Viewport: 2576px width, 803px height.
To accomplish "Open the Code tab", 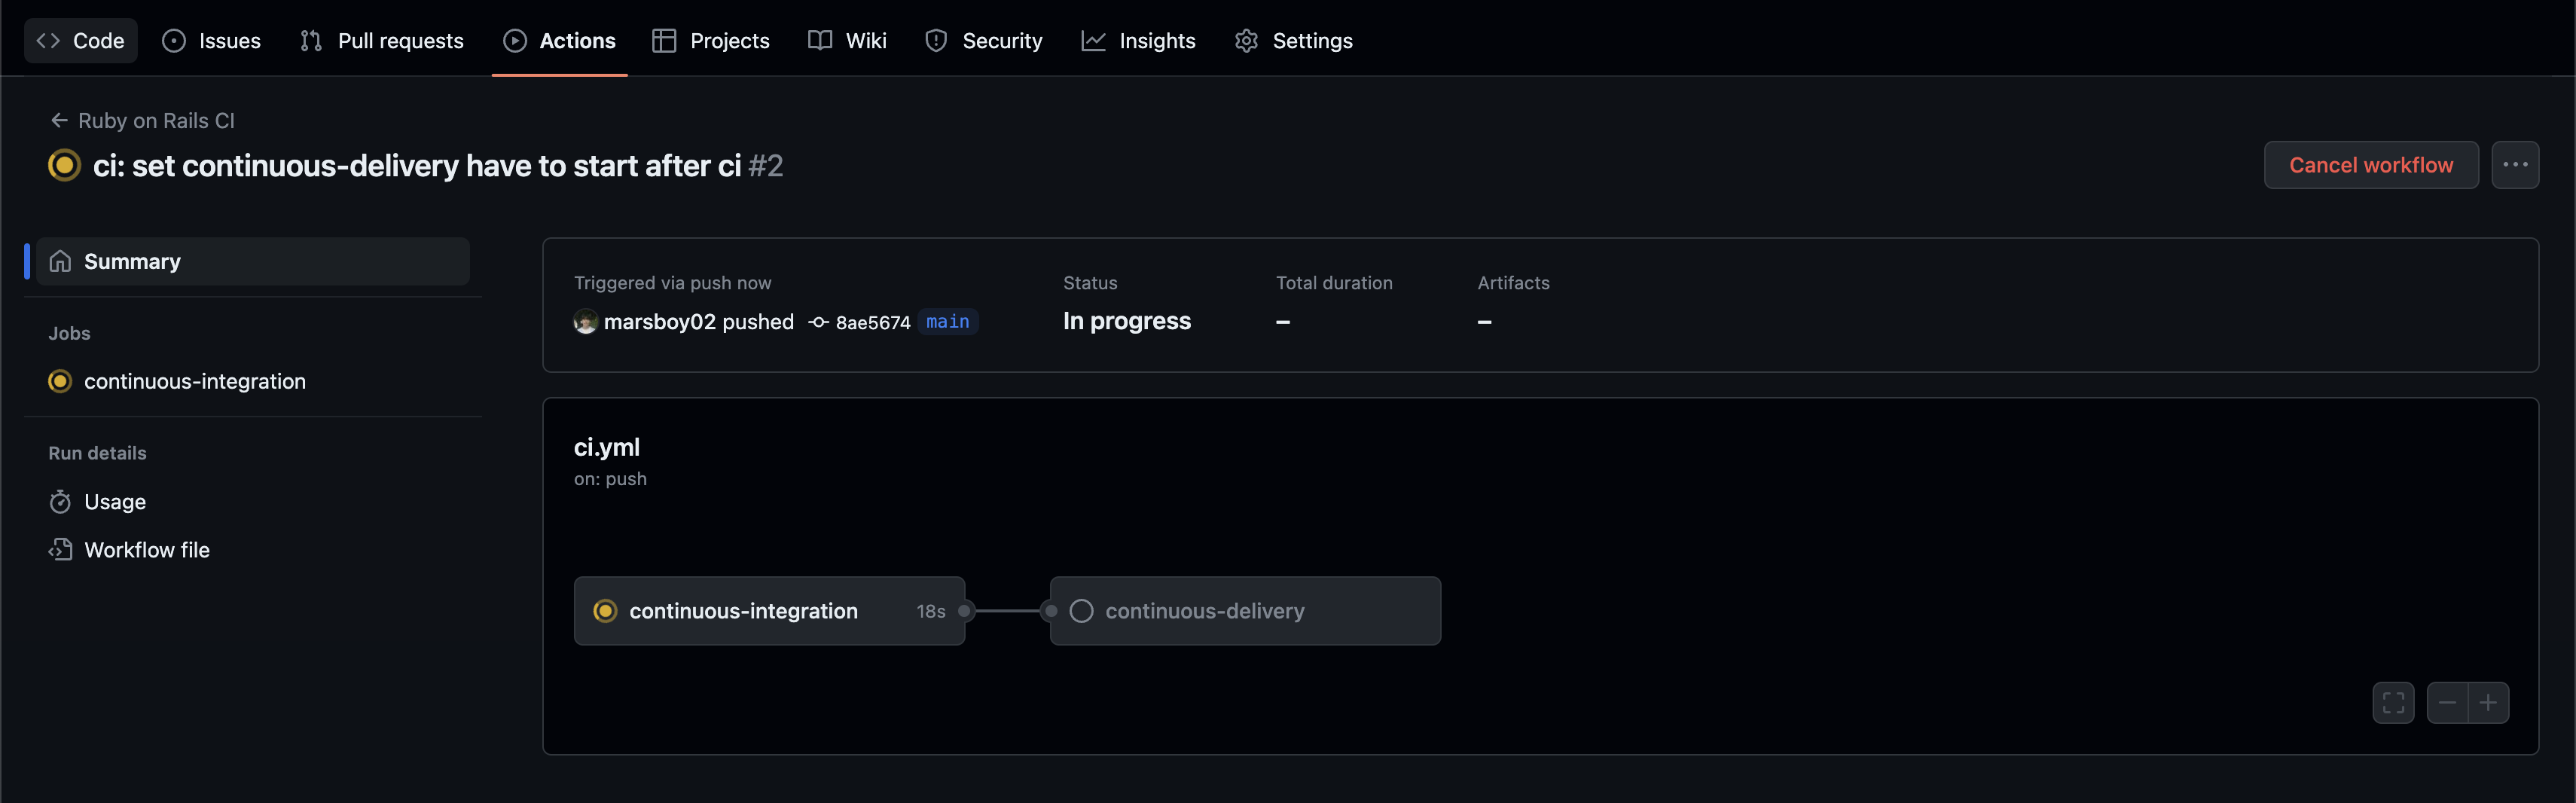I will pyautogui.click(x=80, y=40).
